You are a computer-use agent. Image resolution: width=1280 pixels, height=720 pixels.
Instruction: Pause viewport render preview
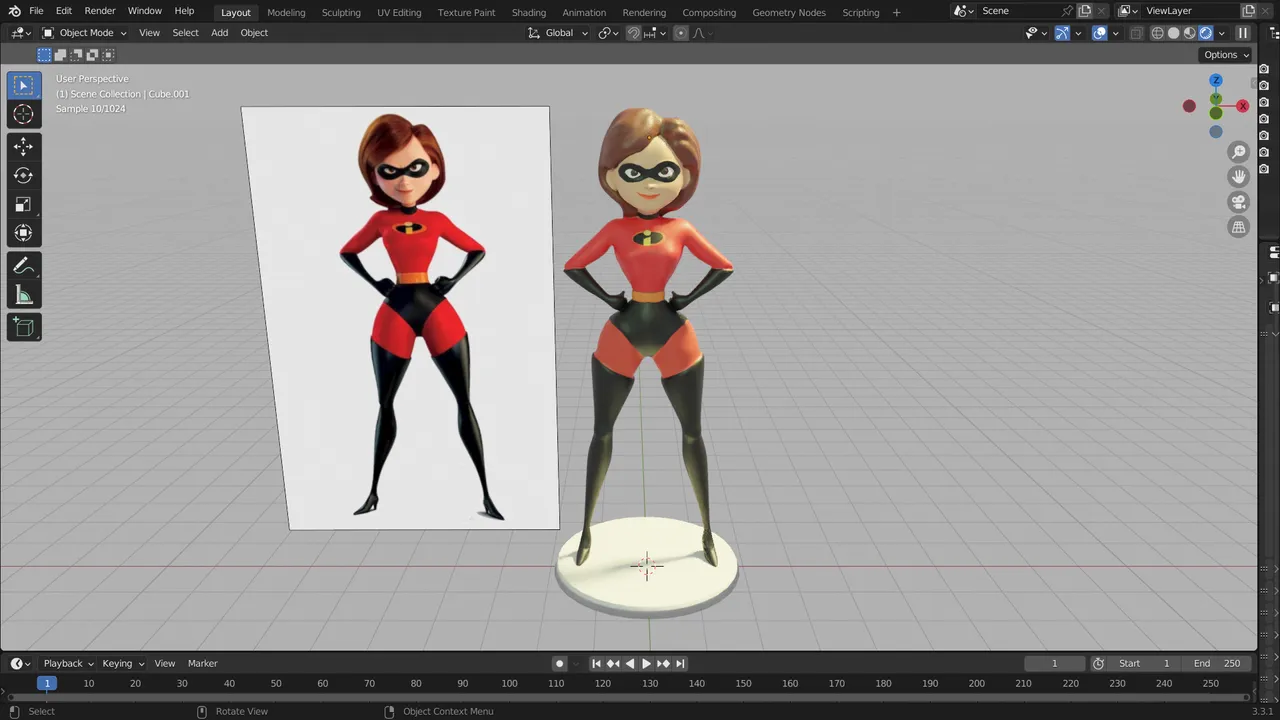pos(1243,33)
